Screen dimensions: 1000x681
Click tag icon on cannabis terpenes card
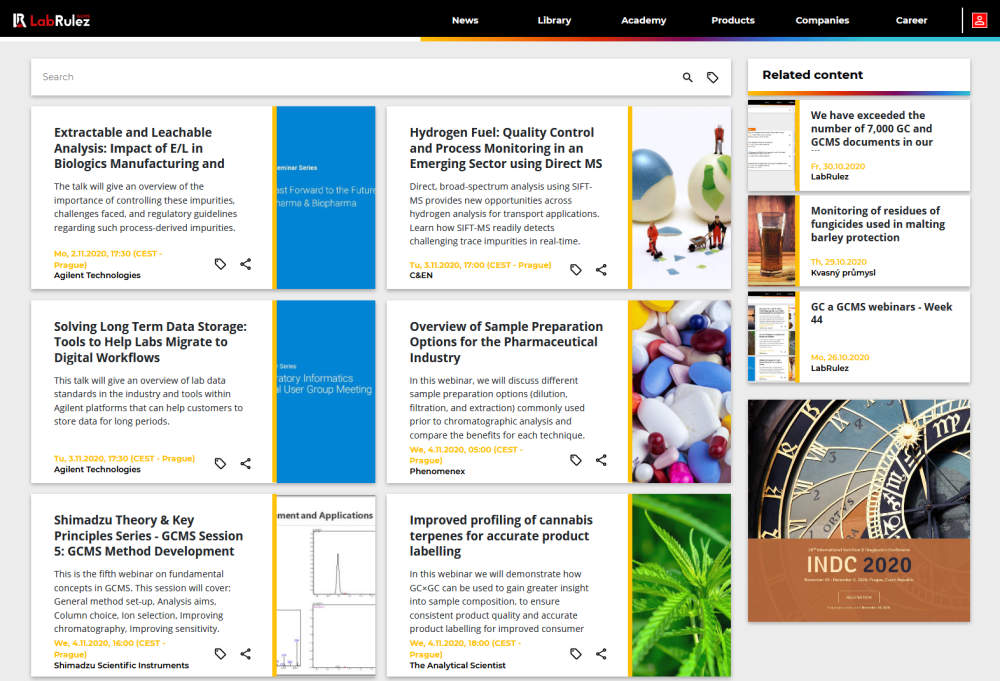pos(576,654)
